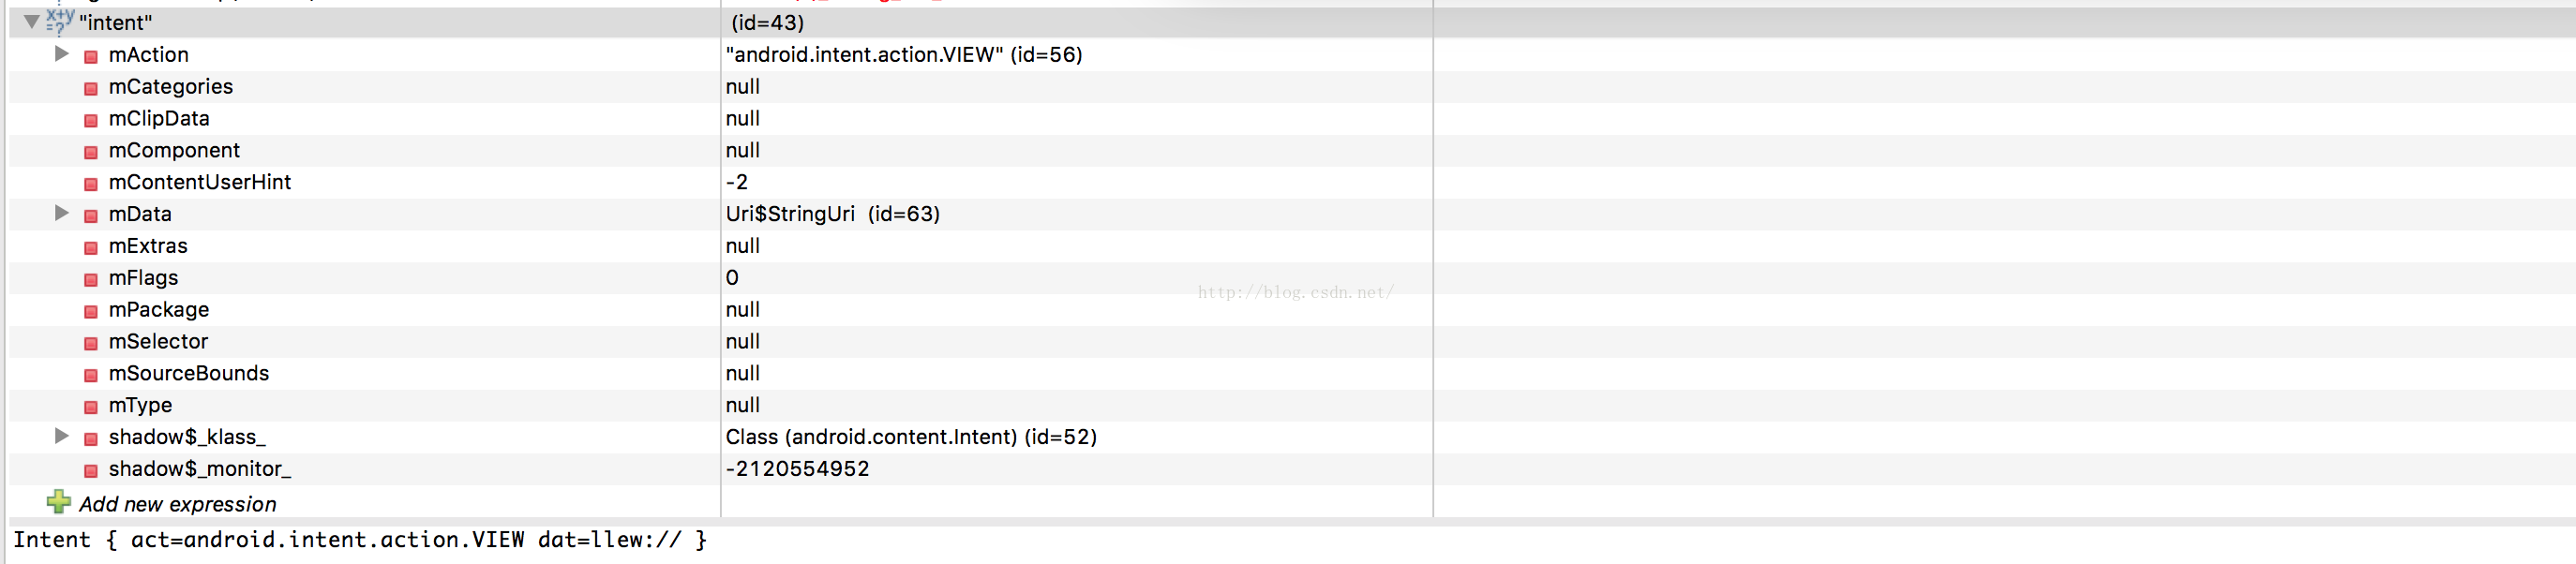Image resolution: width=2576 pixels, height=564 pixels.
Task: Click the "intent" watch expression icon
Action: [60, 20]
